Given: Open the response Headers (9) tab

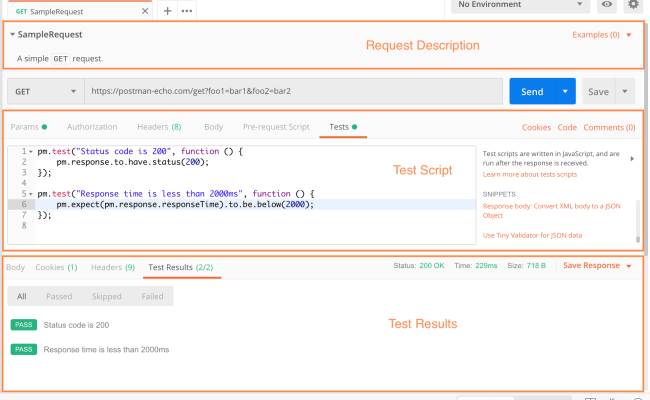Looking at the screenshot, I should (113, 267).
